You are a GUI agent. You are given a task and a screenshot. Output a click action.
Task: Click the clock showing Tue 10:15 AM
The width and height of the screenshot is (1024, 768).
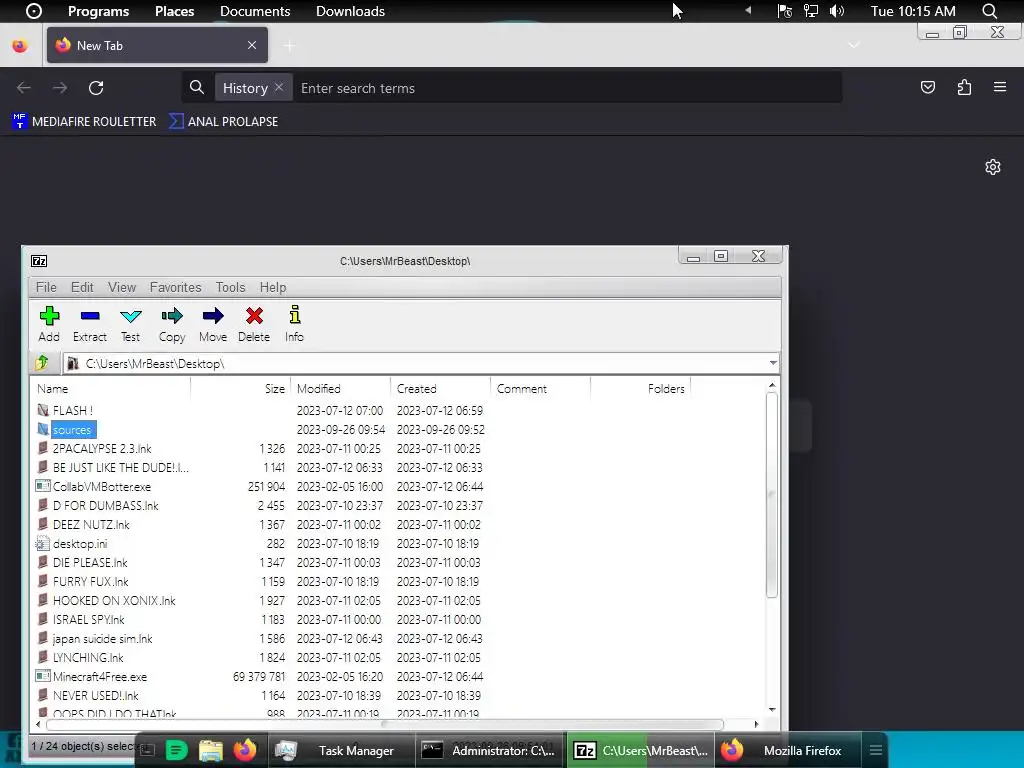coord(913,11)
